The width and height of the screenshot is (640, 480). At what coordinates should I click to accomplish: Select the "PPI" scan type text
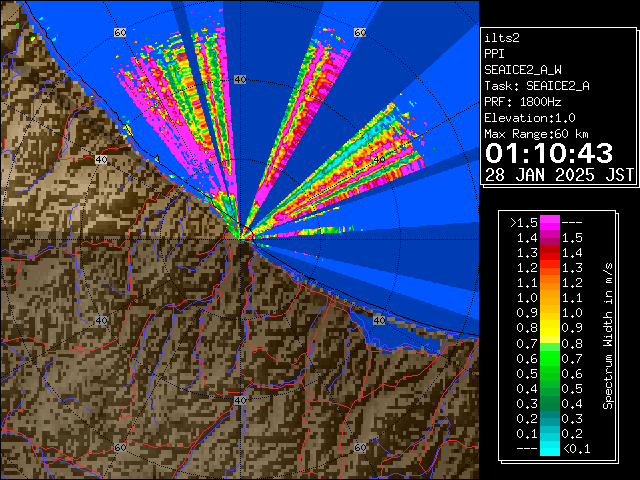pyautogui.click(x=494, y=54)
